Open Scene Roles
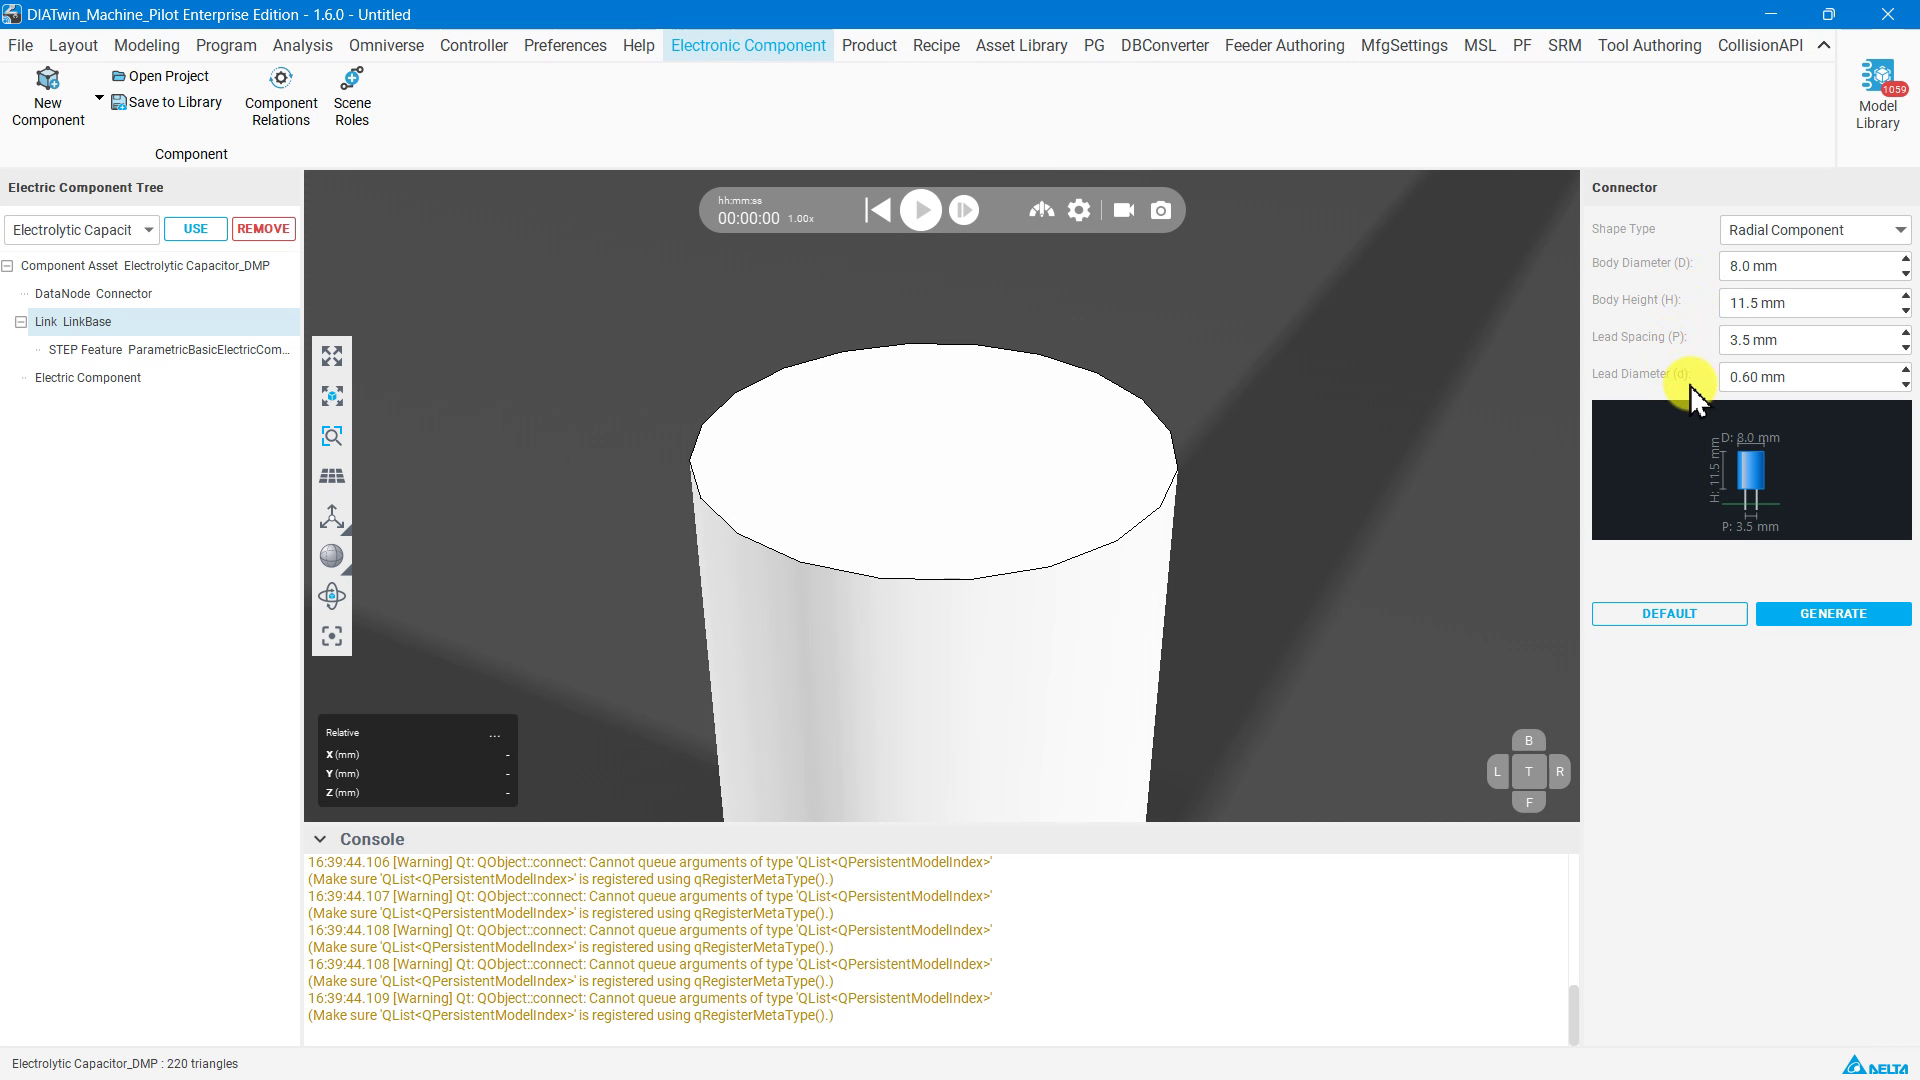 click(352, 97)
